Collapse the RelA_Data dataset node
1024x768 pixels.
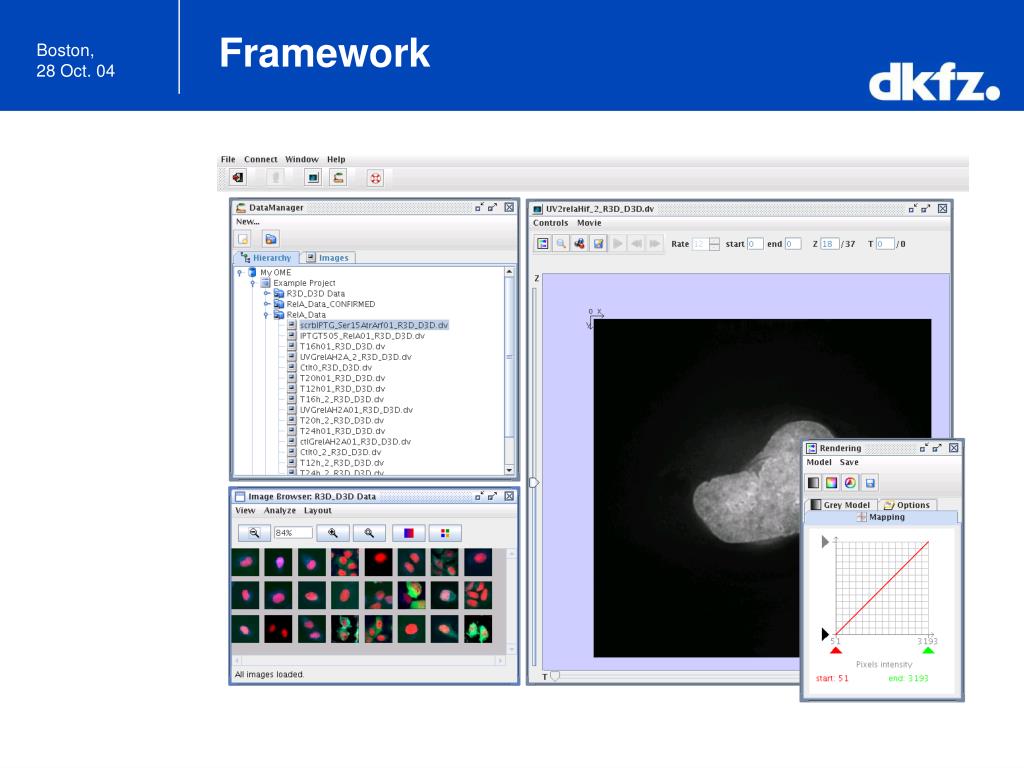[266, 315]
